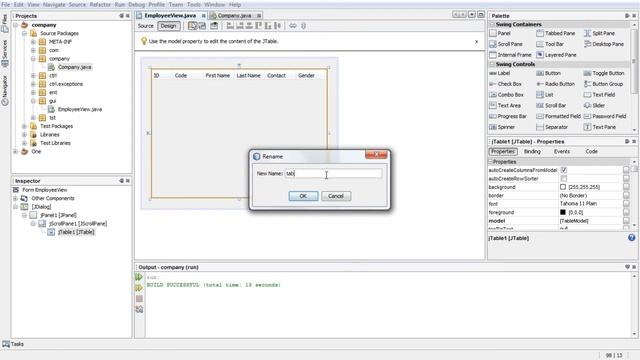
Task: Check autoCreateRowSorter property
Action: 564,178
